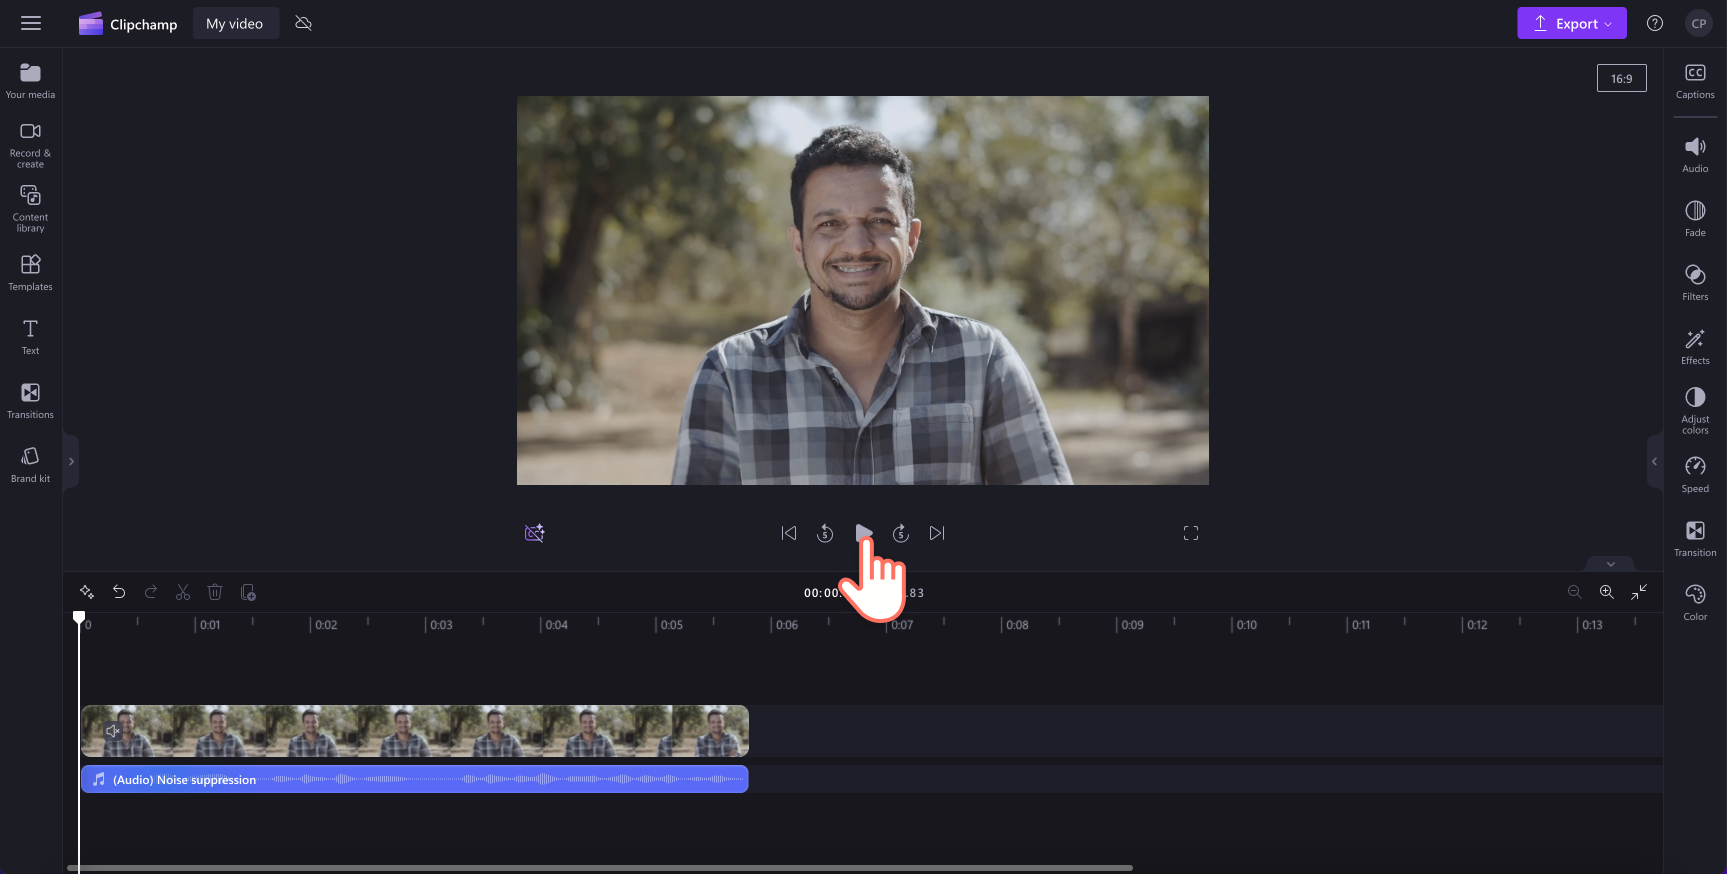Image resolution: width=1727 pixels, height=874 pixels.
Task: Select the video clip on timeline
Action: point(415,731)
